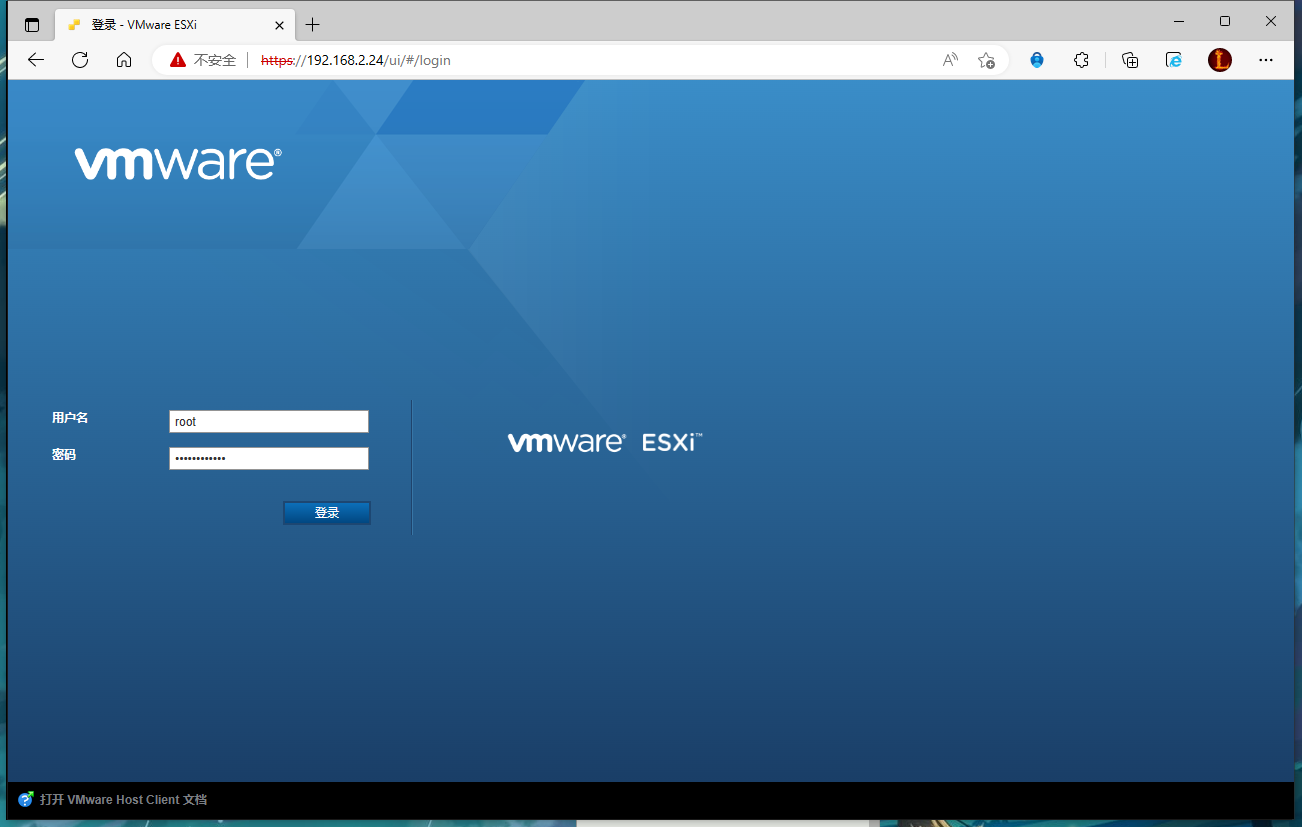The image size is (1302, 827).
Task: Click the Internet Explorer mode icon
Action: (1175, 60)
